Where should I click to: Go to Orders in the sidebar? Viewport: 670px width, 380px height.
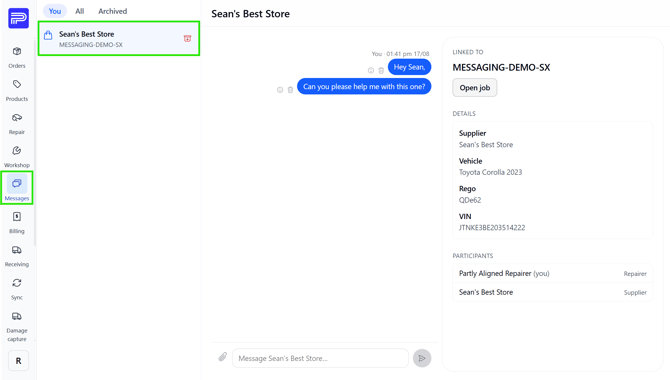point(17,57)
